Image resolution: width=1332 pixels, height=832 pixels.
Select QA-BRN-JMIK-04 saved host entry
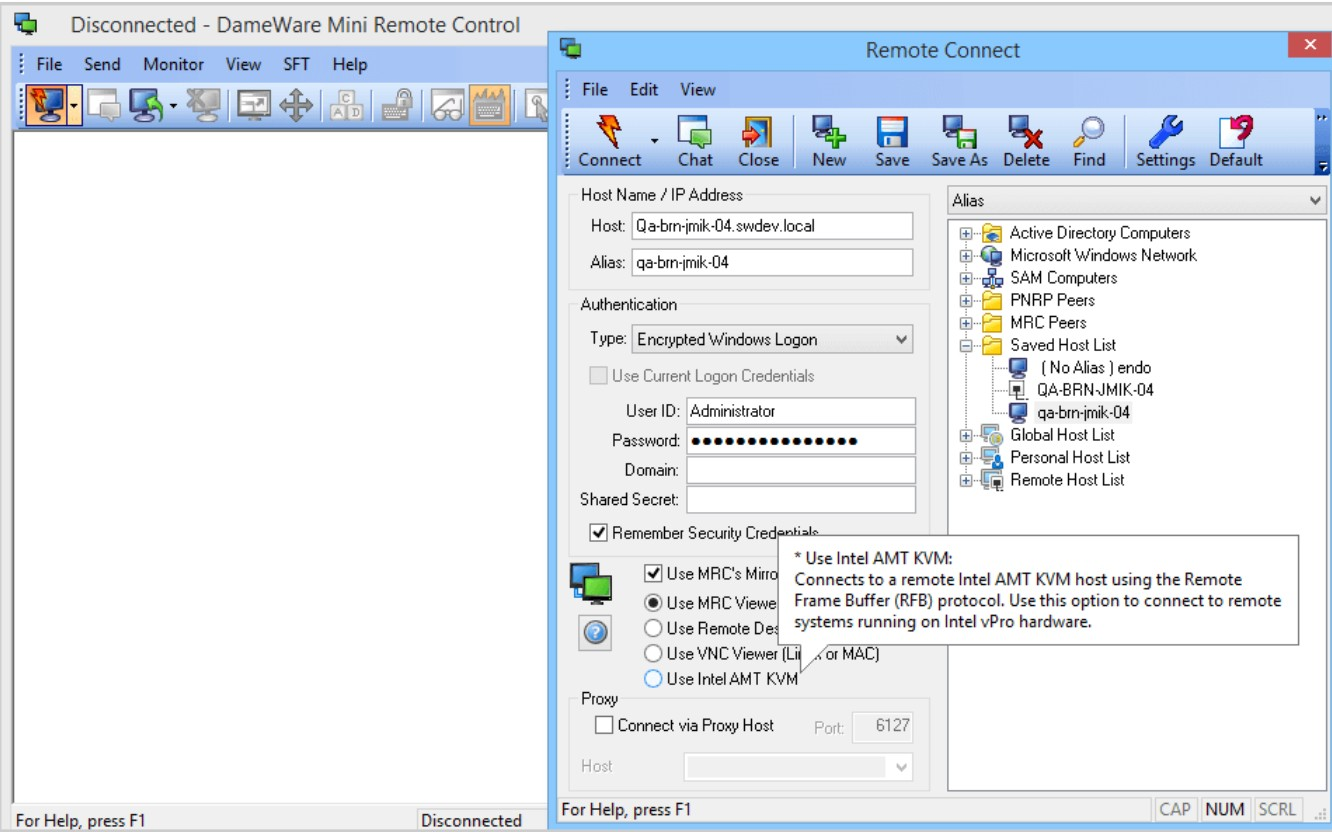pos(1095,390)
